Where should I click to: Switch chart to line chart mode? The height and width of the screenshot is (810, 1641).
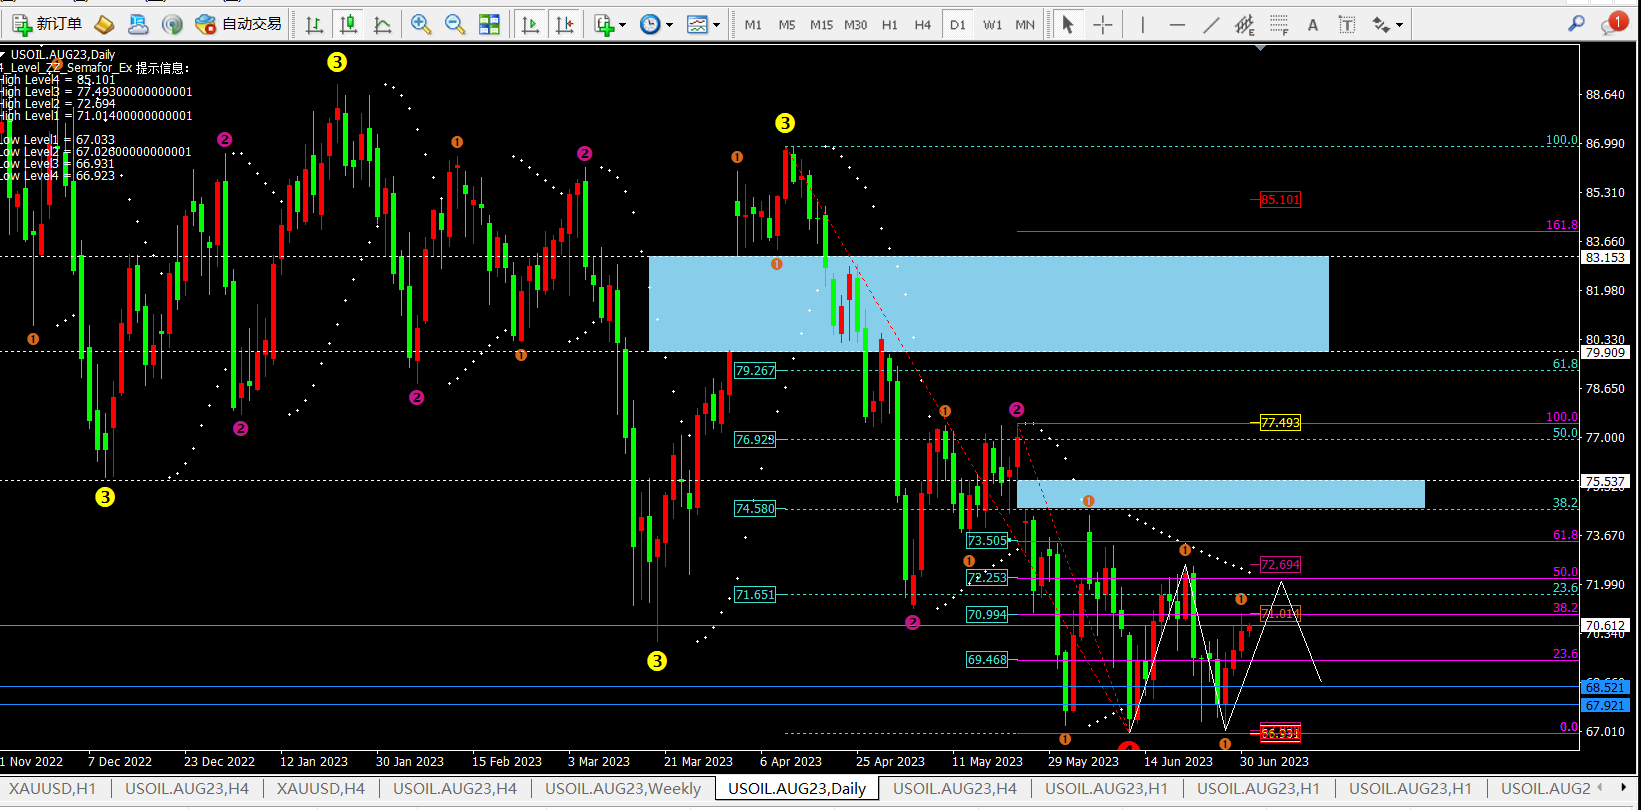pos(382,24)
